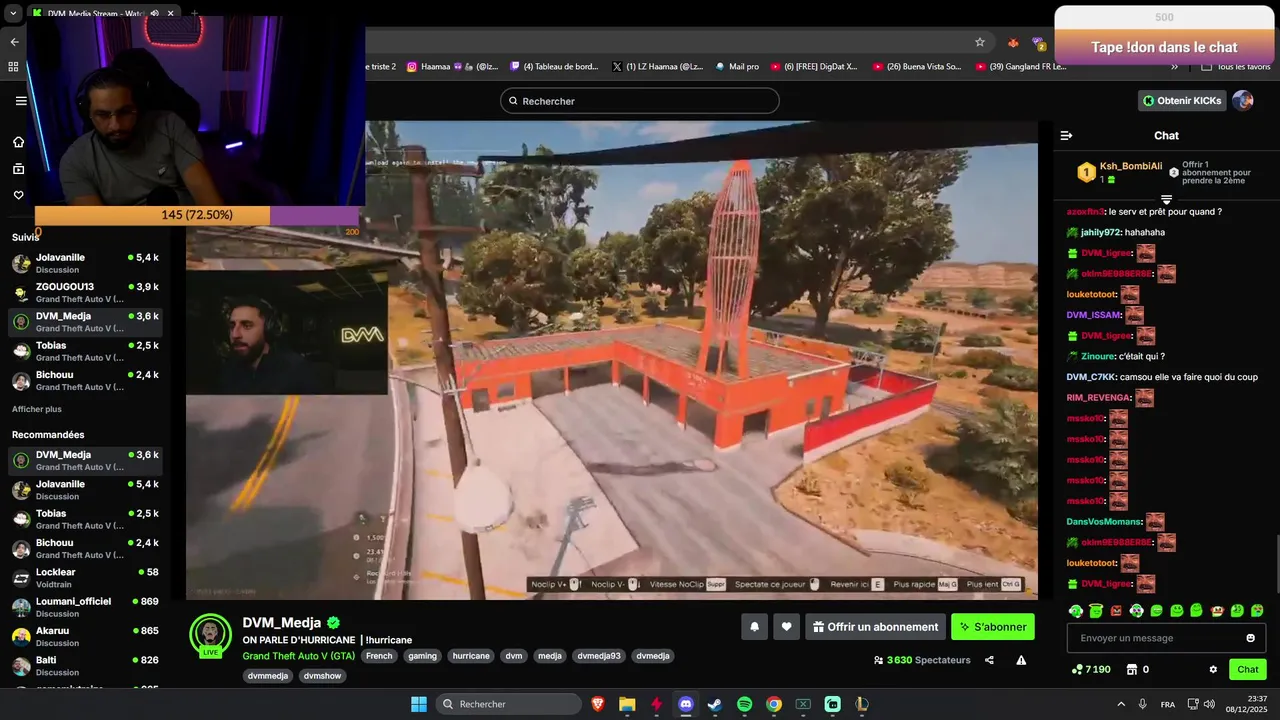The image size is (1280, 720).
Task: Open Locklear in Recommandées list
Action: click(x=84, y=578)
